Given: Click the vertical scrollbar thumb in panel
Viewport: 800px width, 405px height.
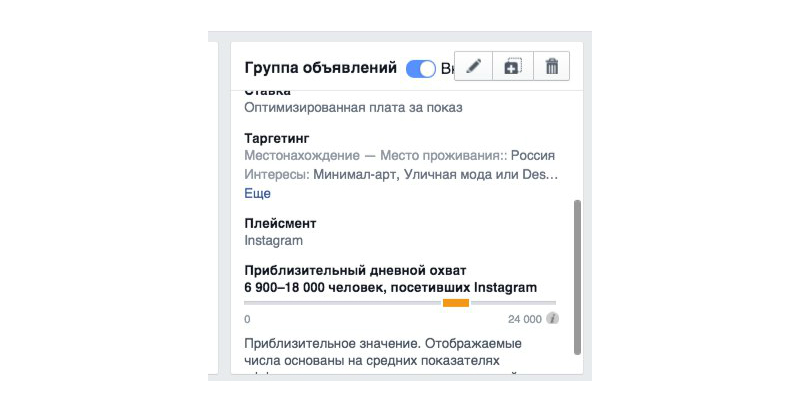Looking at the screenshot, I should coord(577,277).
